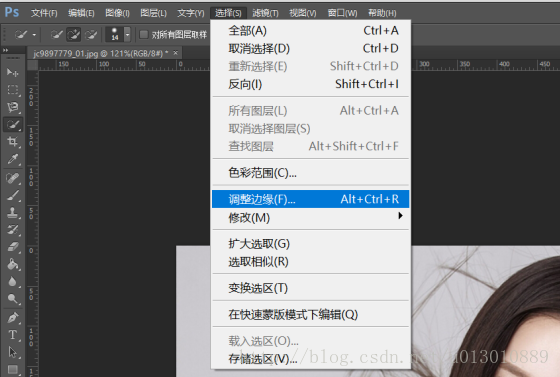Select the Lasso tool
The height and width of the screenshot is (377, 560).
[13, 107]
